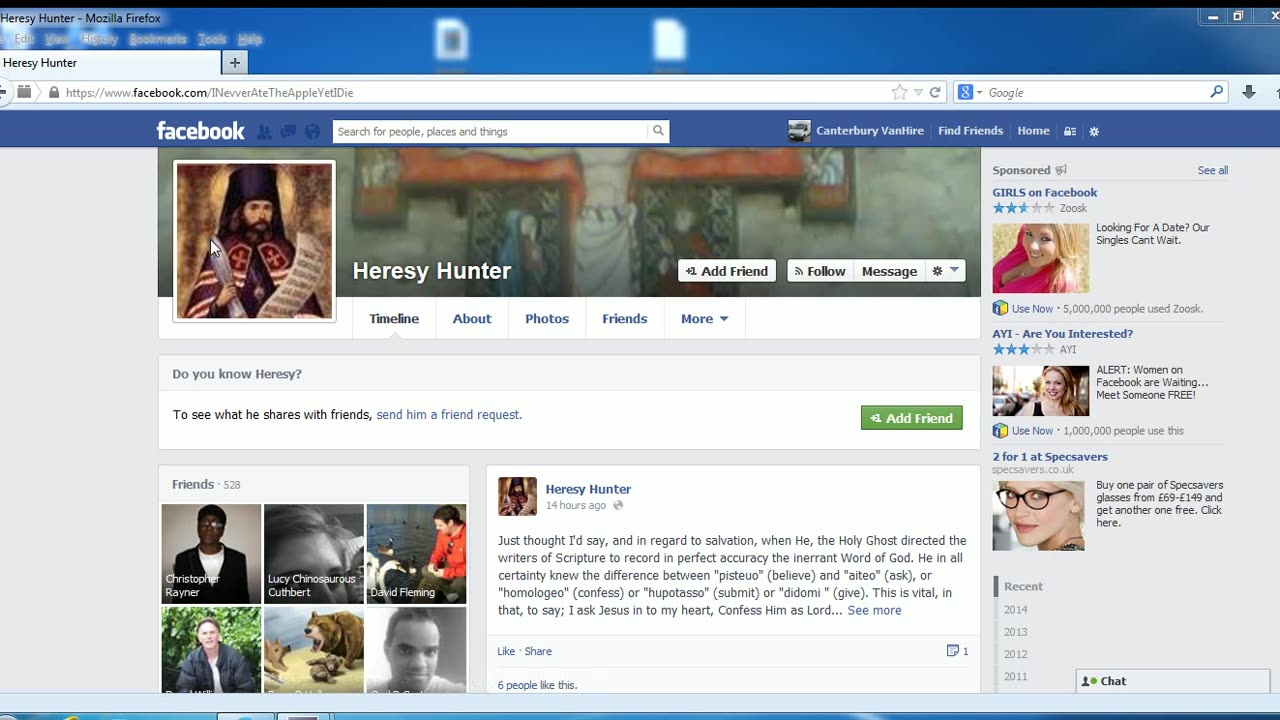
Task: Open comment count icon on post
Action: [x=953, y=651]
